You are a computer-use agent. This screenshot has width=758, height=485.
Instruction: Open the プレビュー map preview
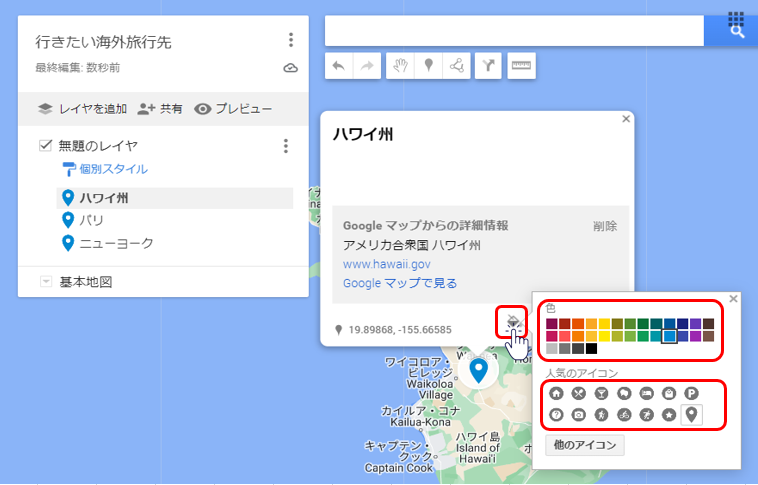point(233,109)
